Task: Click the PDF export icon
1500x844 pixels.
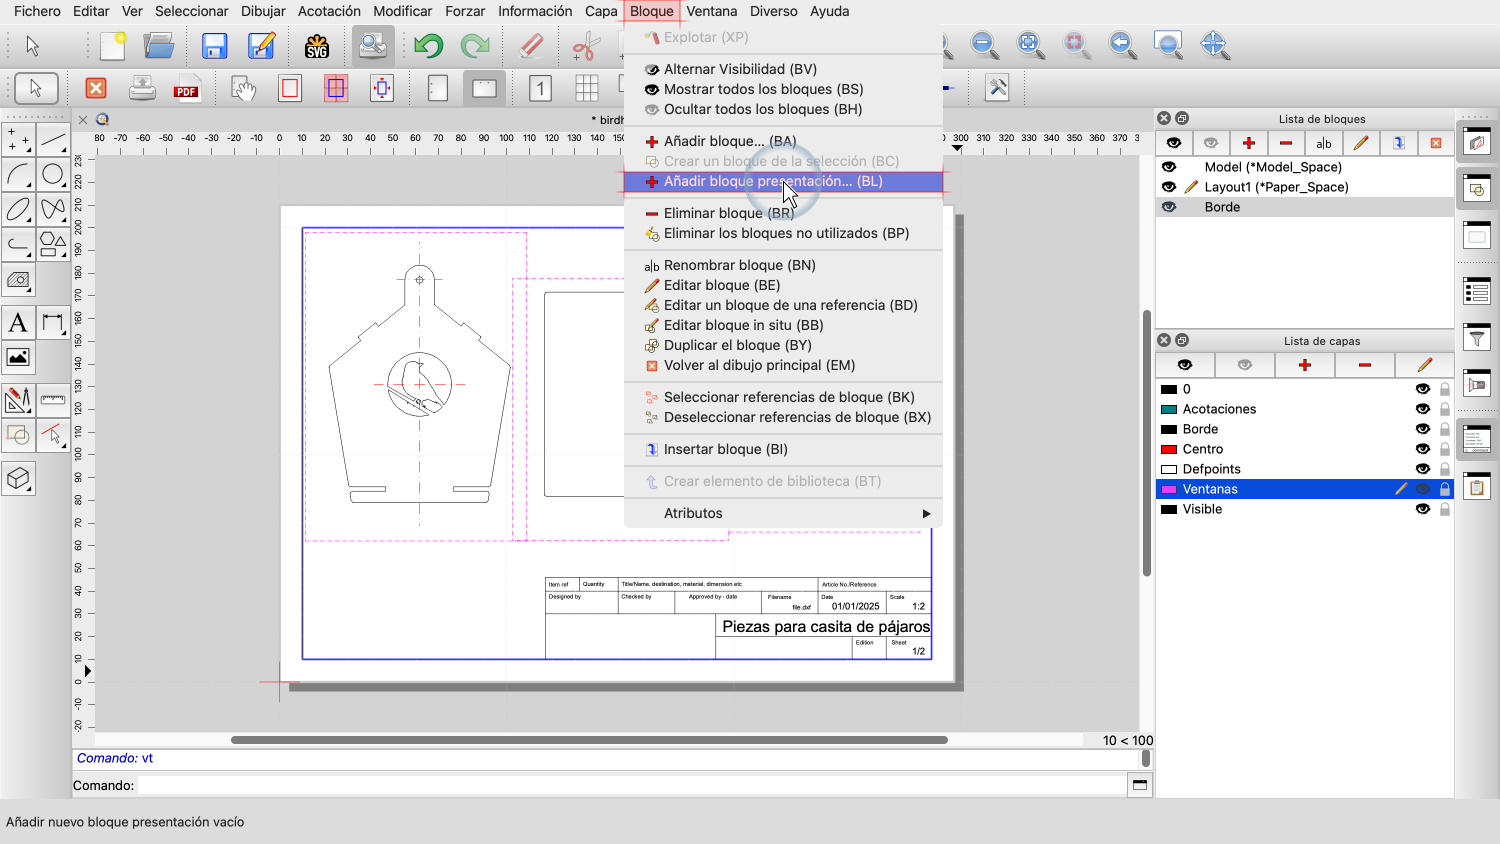Action: point(186,89)
